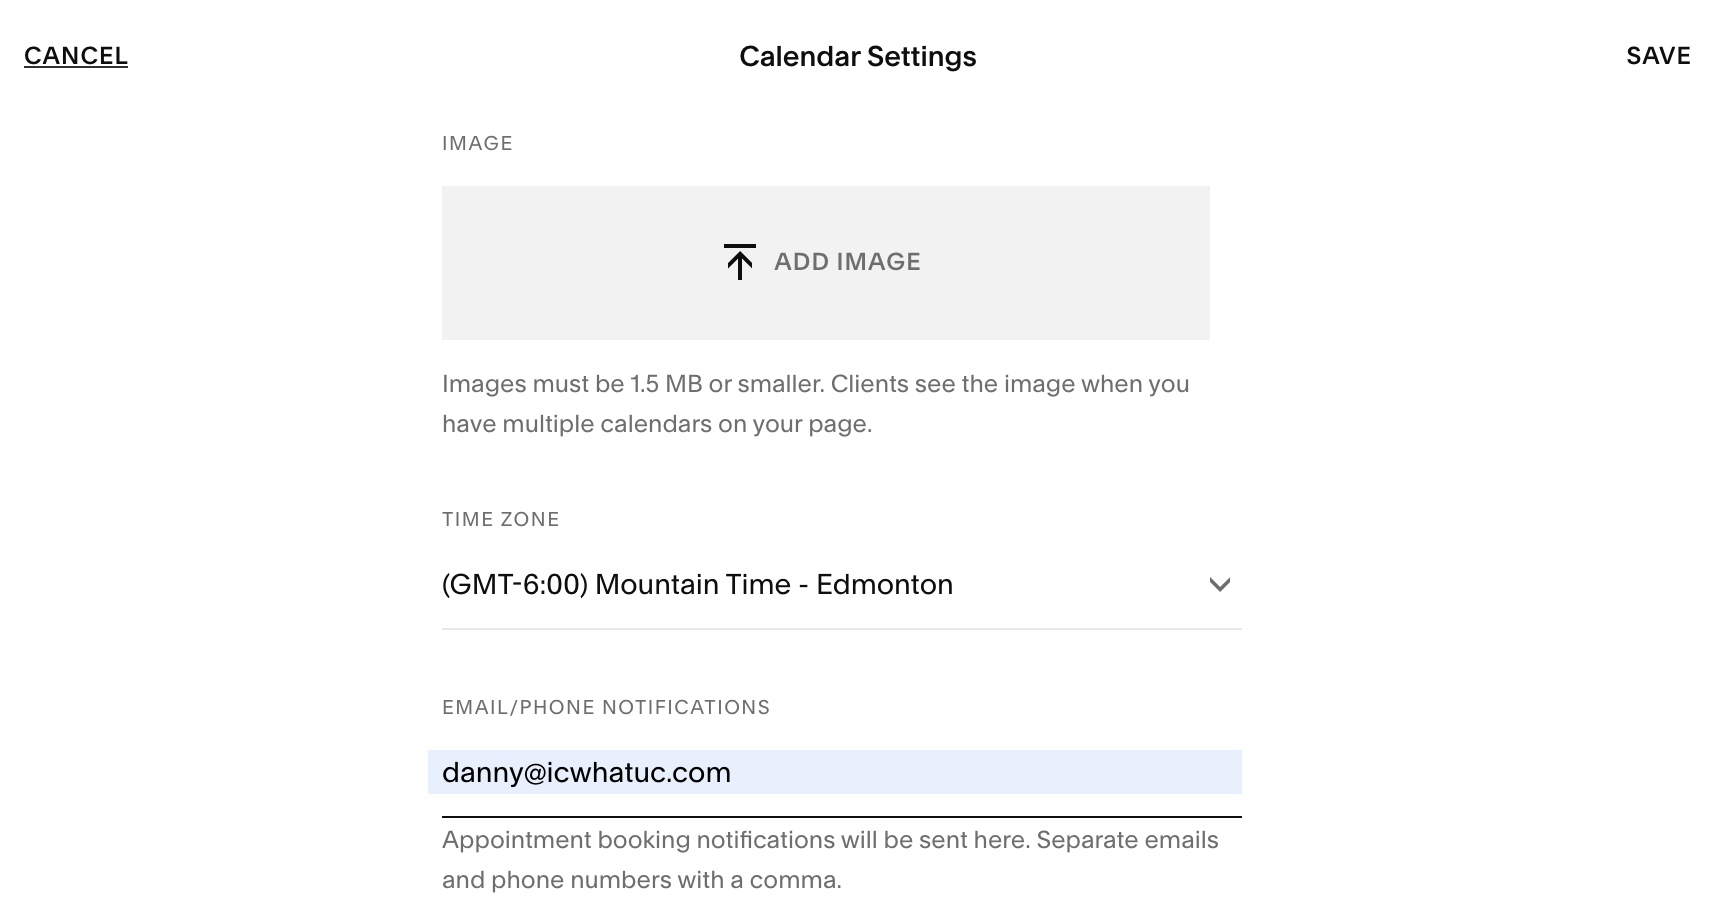Click the CANCEL link
Viewport: 1728px width, 914px height.
tap(76, 56)
